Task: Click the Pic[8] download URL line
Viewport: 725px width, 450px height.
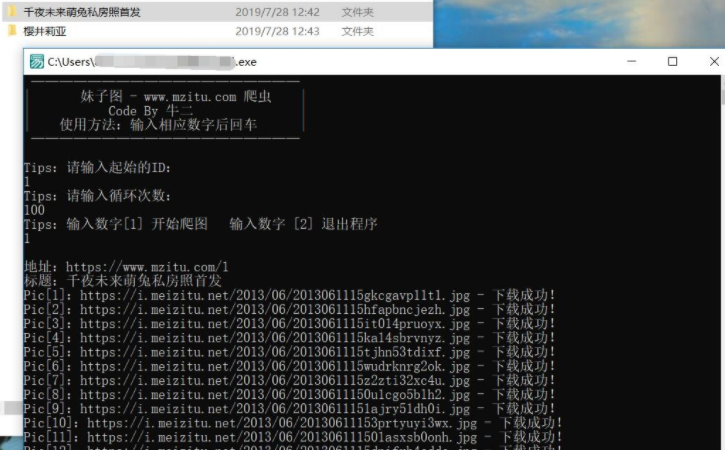Action: point(289,395)
